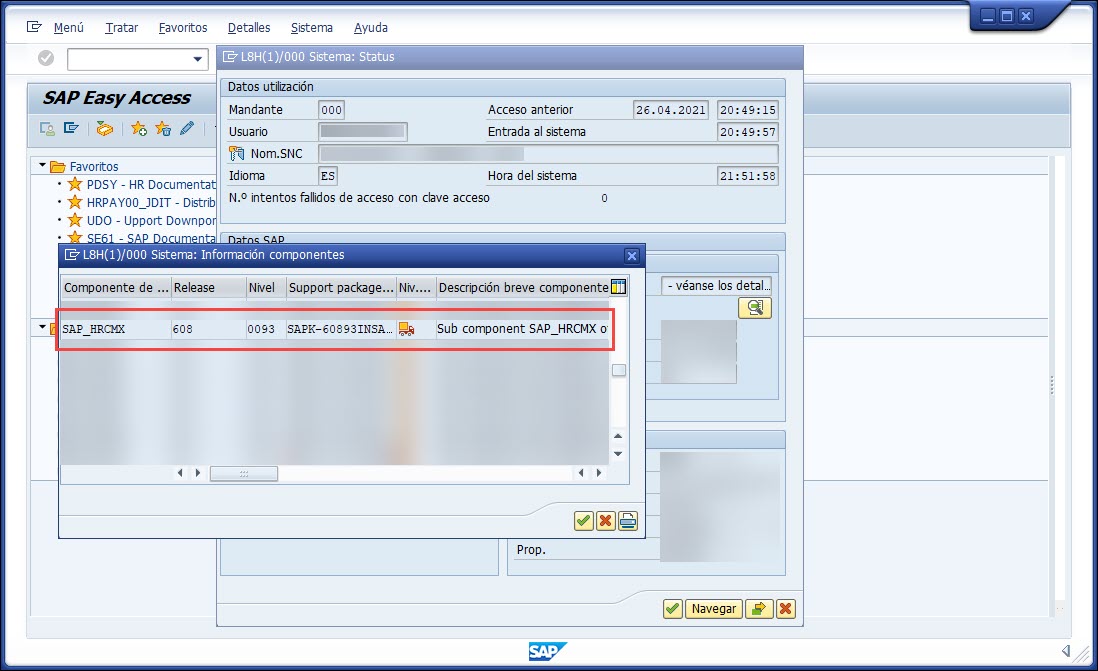Click the print icon in component dialog
Screen dimensions: 1098x671
[627, 520]
